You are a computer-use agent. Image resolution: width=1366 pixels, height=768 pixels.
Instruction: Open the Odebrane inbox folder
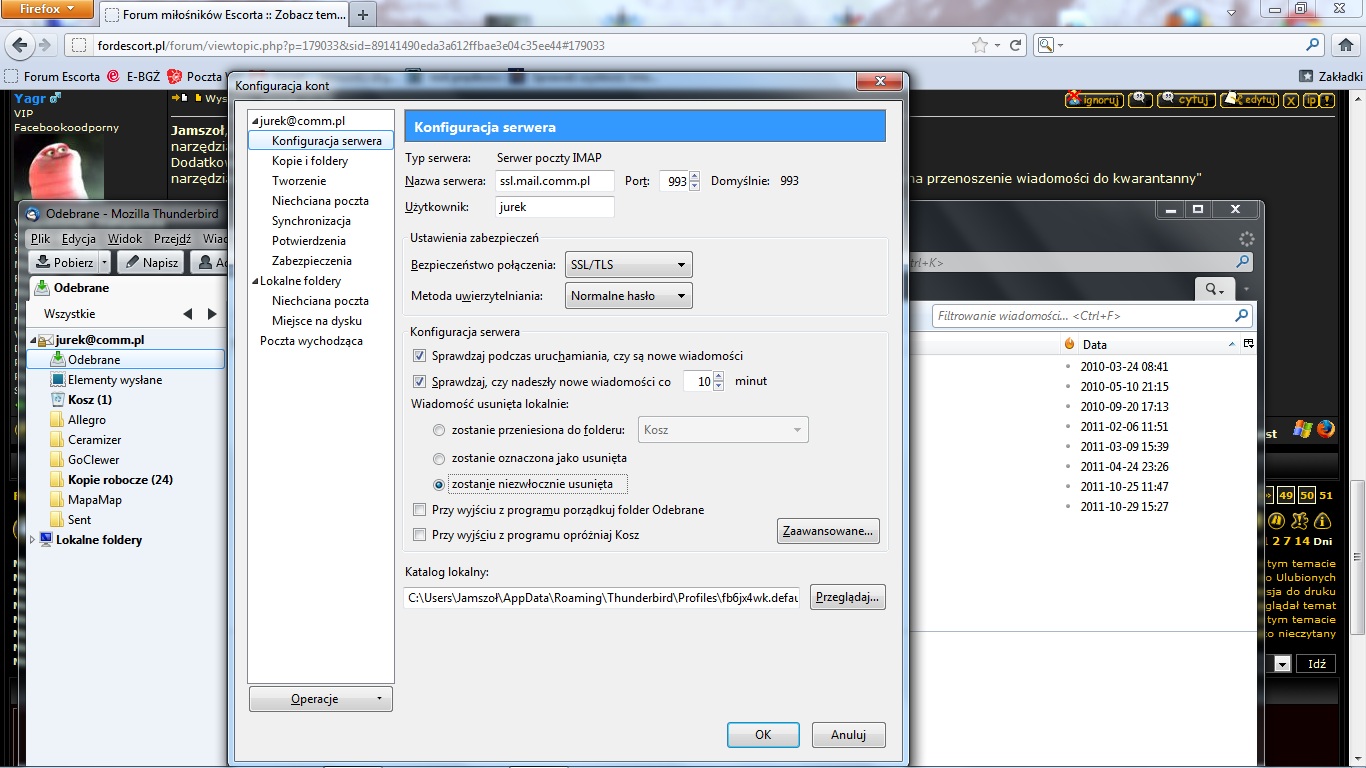(x=94, y=360)
